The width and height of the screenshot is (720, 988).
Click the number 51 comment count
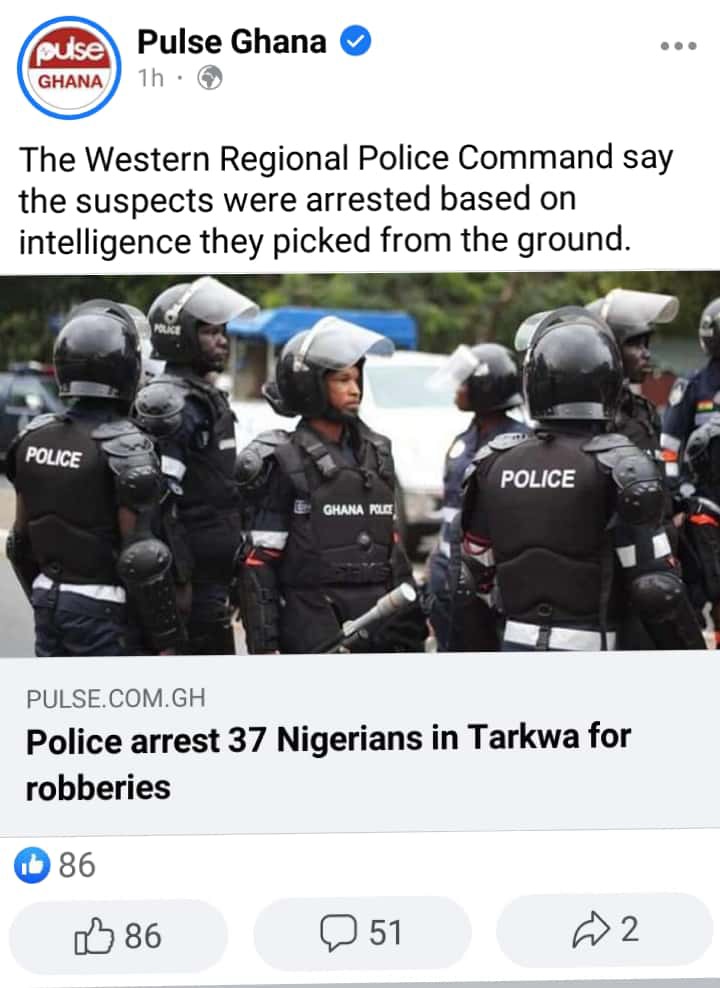click(386, 933)
